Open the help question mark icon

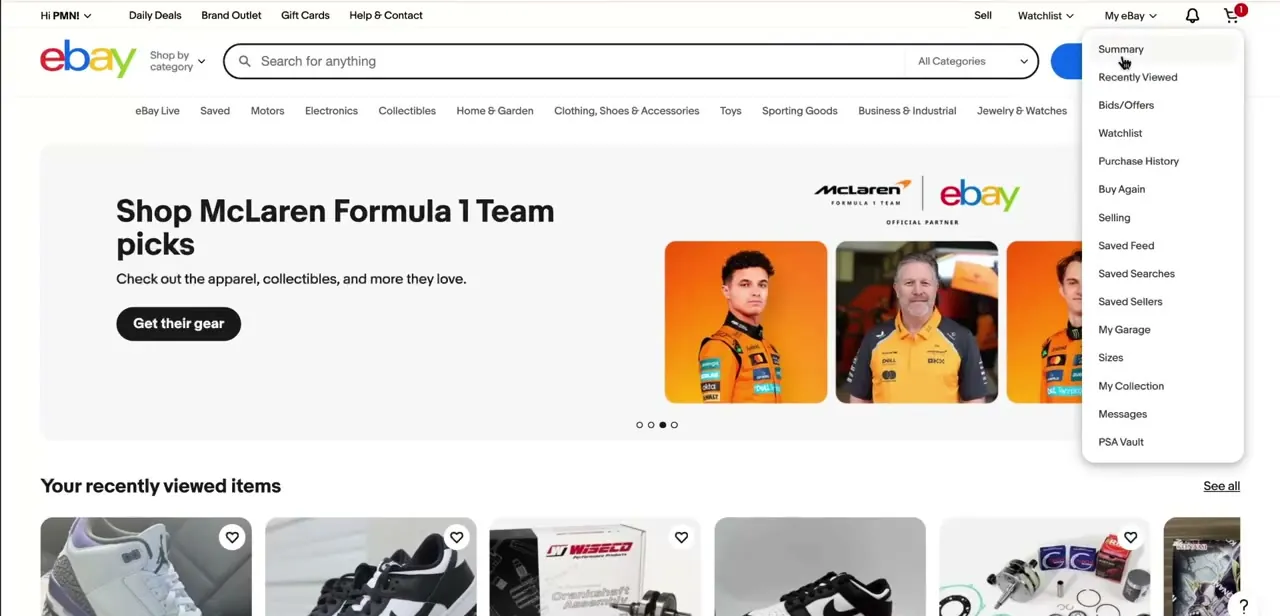1243,606
